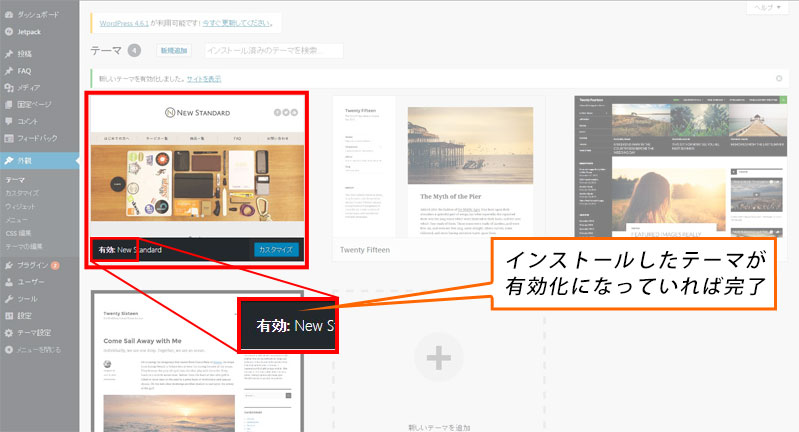This screenshot has height=432, width=799.
Task: Open 固定ページ pages icon
Action: pos(9,104)
